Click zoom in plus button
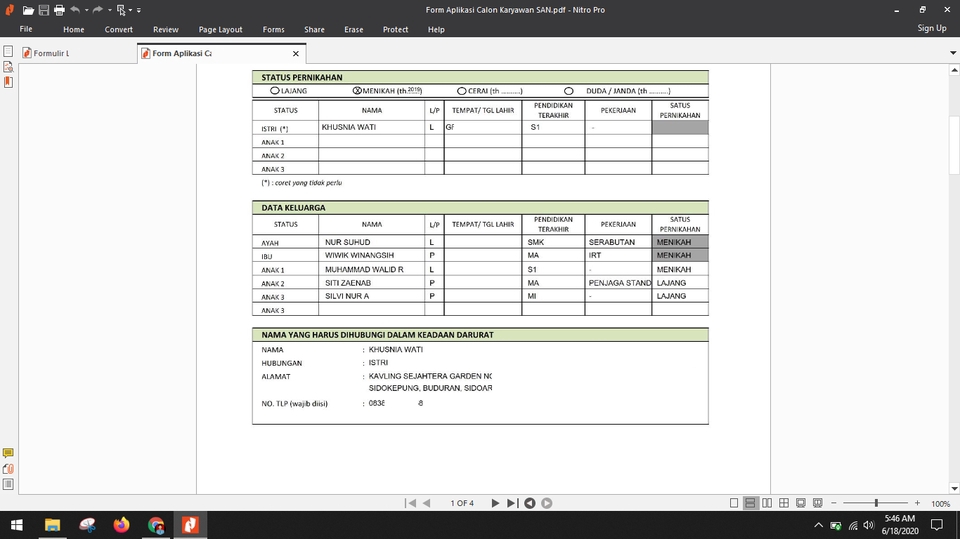Screen dimensions: 960x539 coord(917,503)
